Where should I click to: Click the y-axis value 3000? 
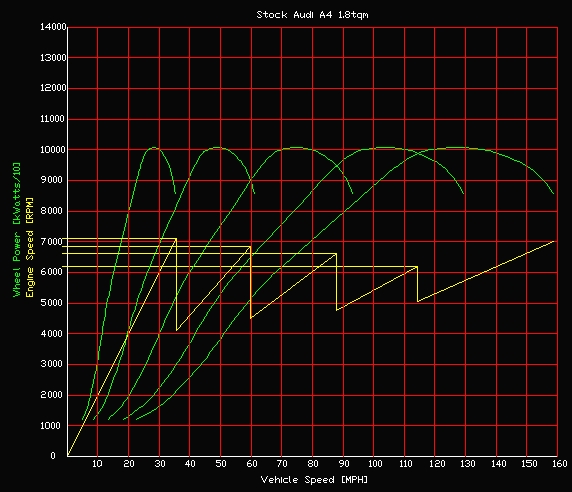(51, 364)
